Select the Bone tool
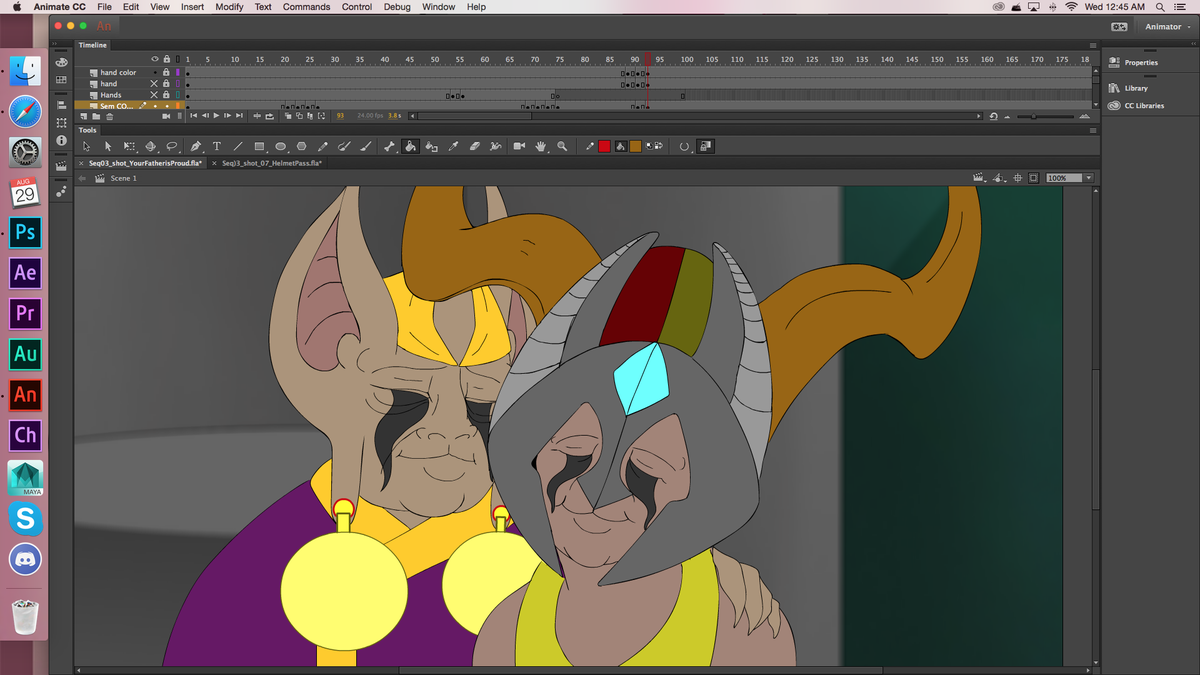1200x675 pixels. [x=389, y=146]
